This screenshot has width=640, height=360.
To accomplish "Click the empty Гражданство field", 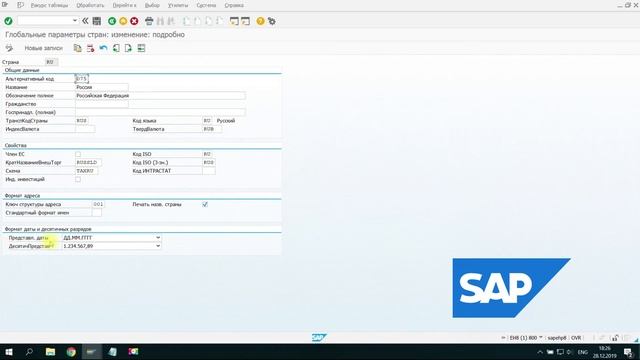I will 102,104.
